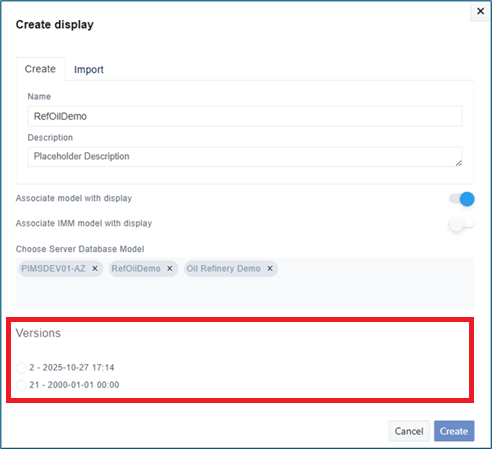492x449 pixels.
Task: Select the Create tab
Action: (x=40, y=69)
